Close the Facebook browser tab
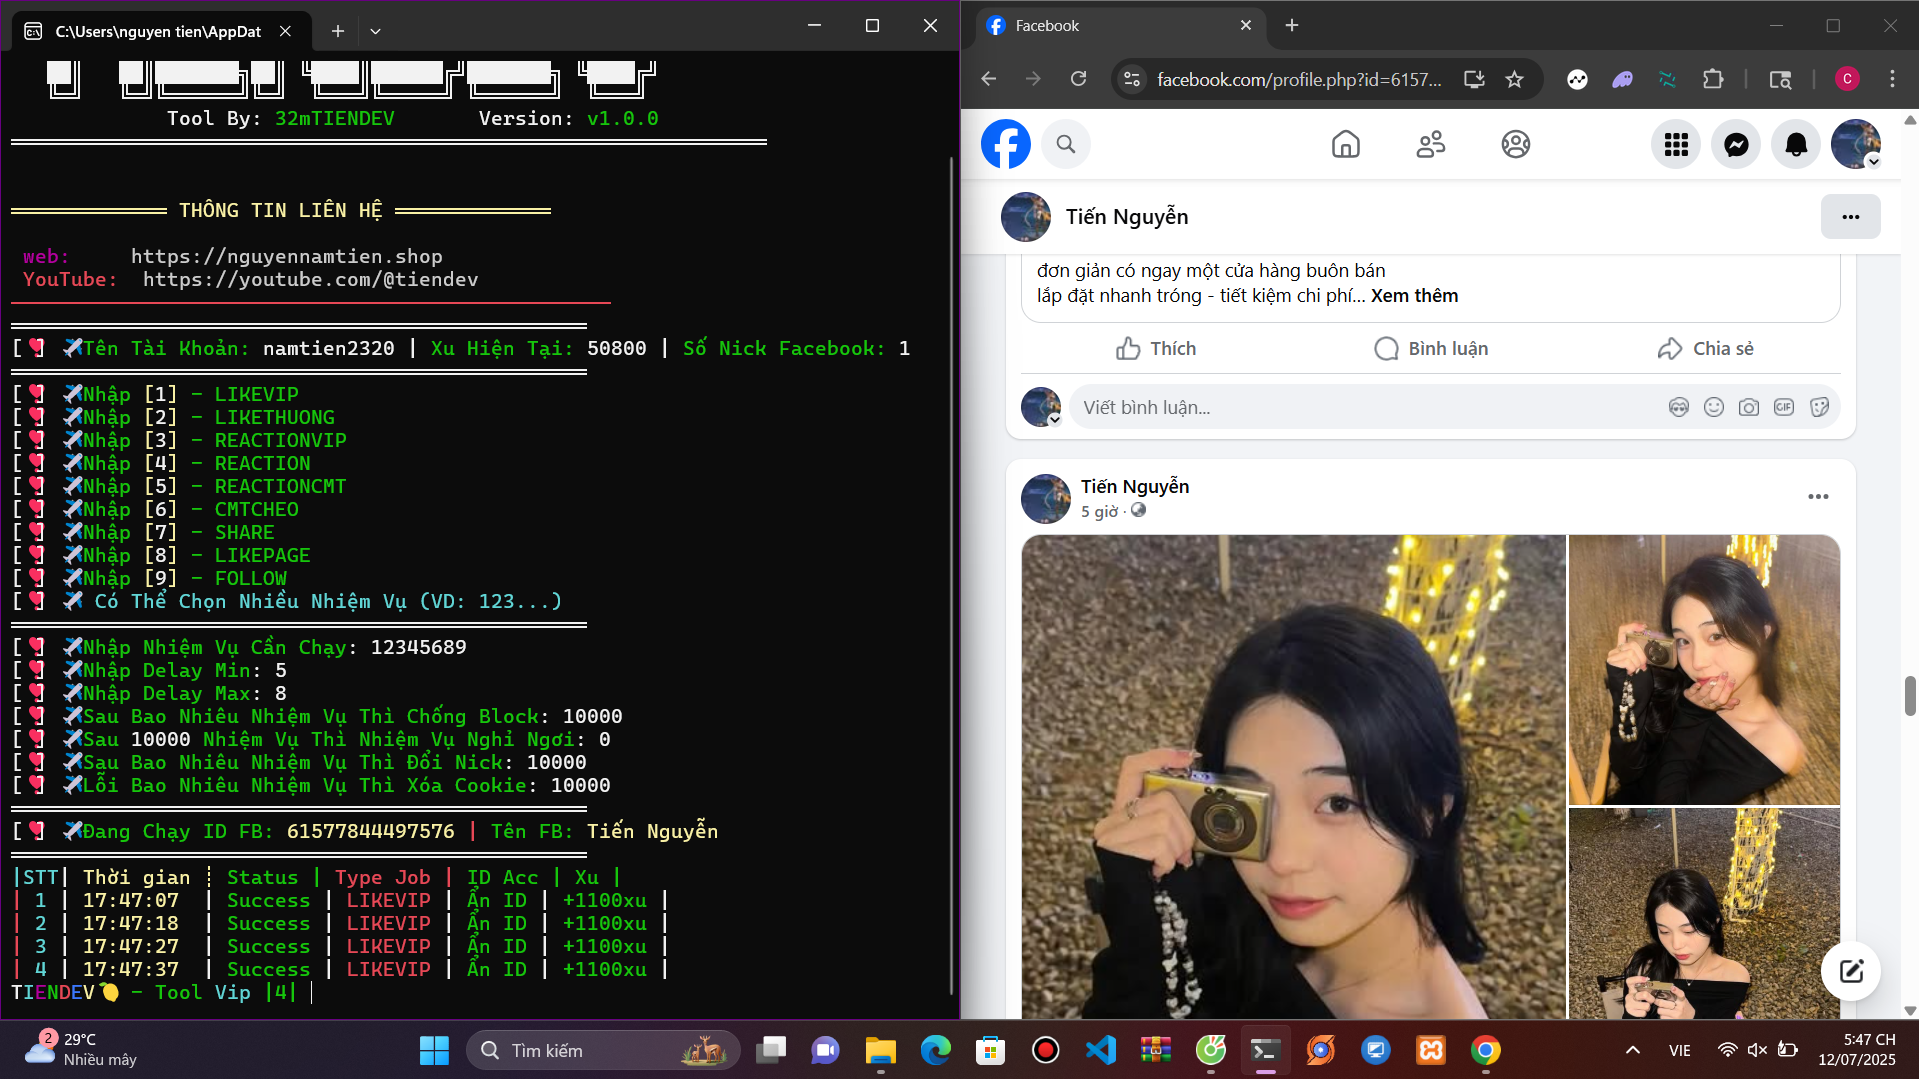Image resolution: width=1919 pixels, height=1079 pixels. tap(1246, 26)
